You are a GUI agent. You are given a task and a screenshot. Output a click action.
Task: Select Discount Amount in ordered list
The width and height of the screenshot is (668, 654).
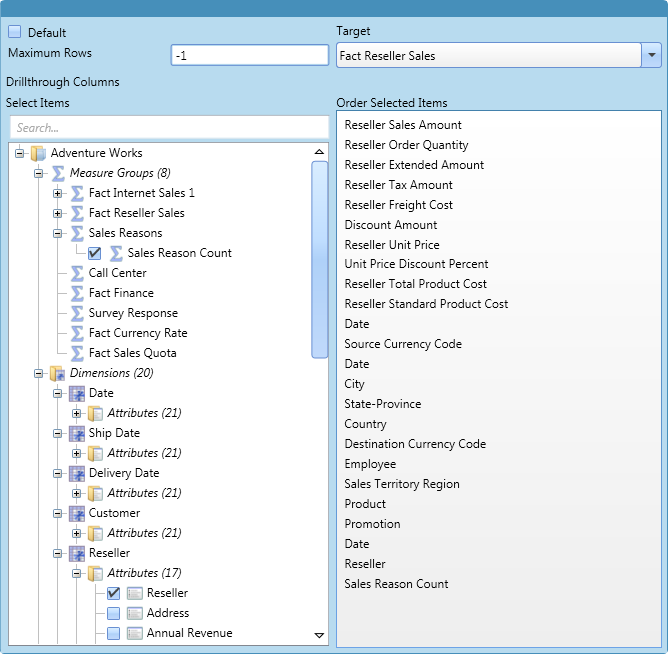click(x=391, y=225)
